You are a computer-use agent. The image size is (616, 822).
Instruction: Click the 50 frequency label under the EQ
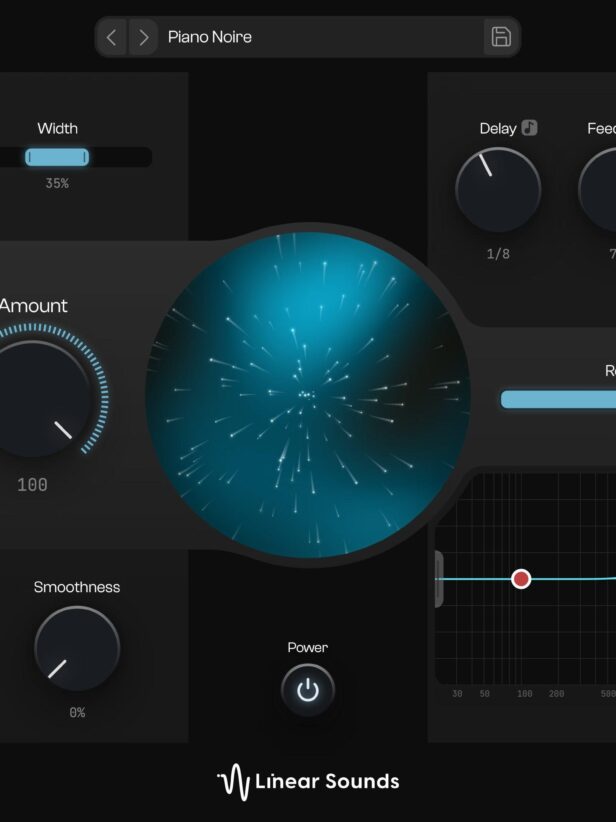point(484,694)
